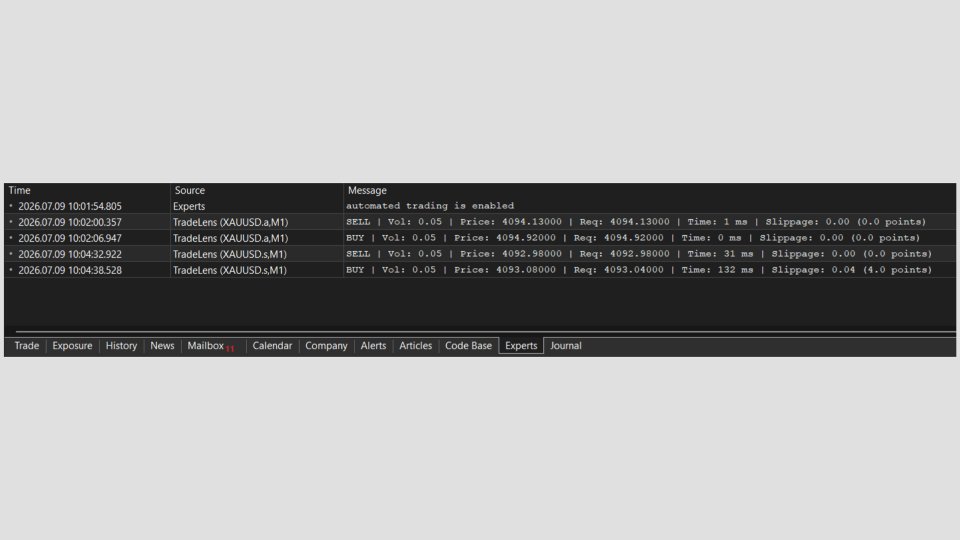Open the History tab
The height and width of the screenshot is (540, 960).
tap(121, 346)
